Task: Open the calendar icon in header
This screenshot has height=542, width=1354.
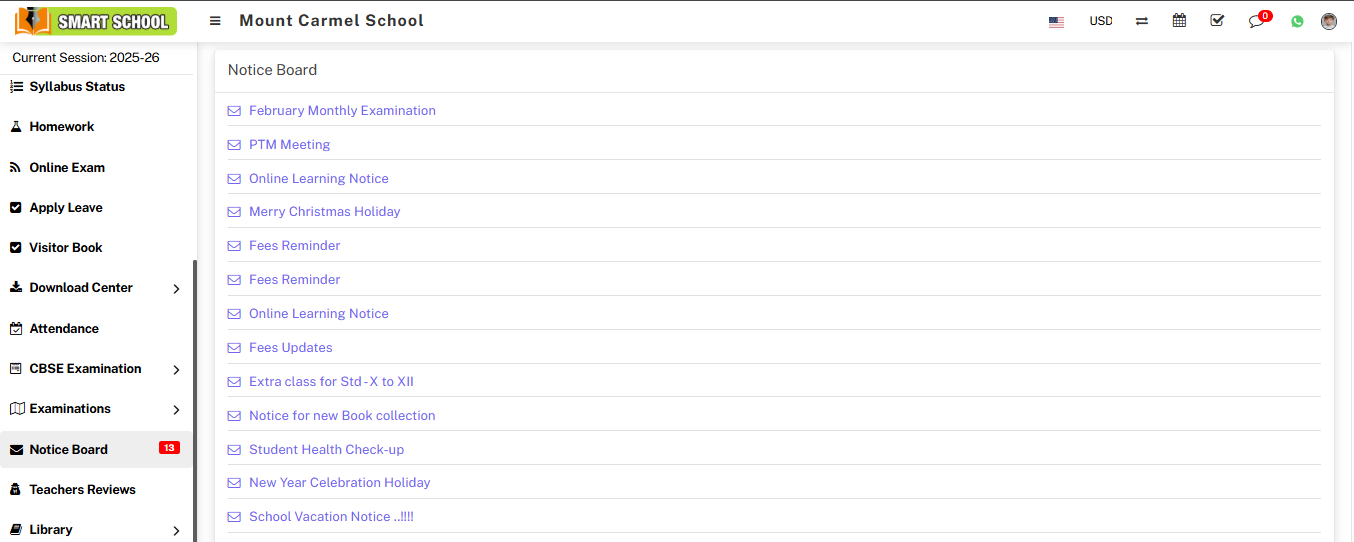Action: 1179,21
